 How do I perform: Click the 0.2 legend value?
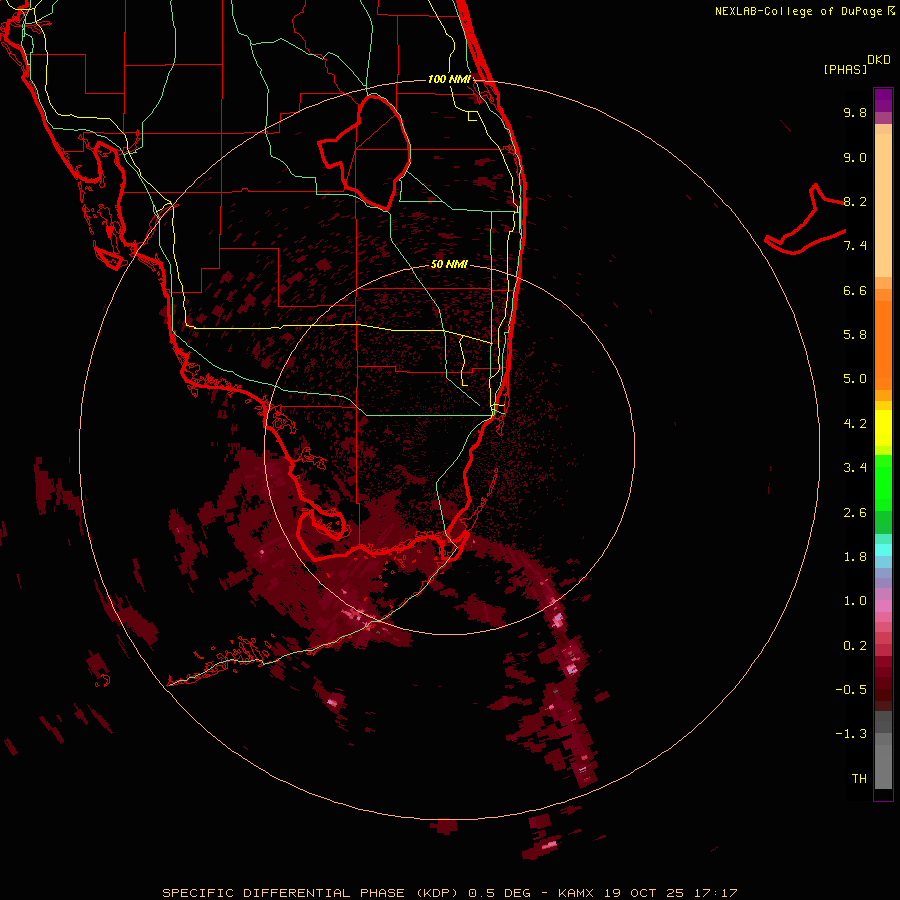(x=855, y=646)
